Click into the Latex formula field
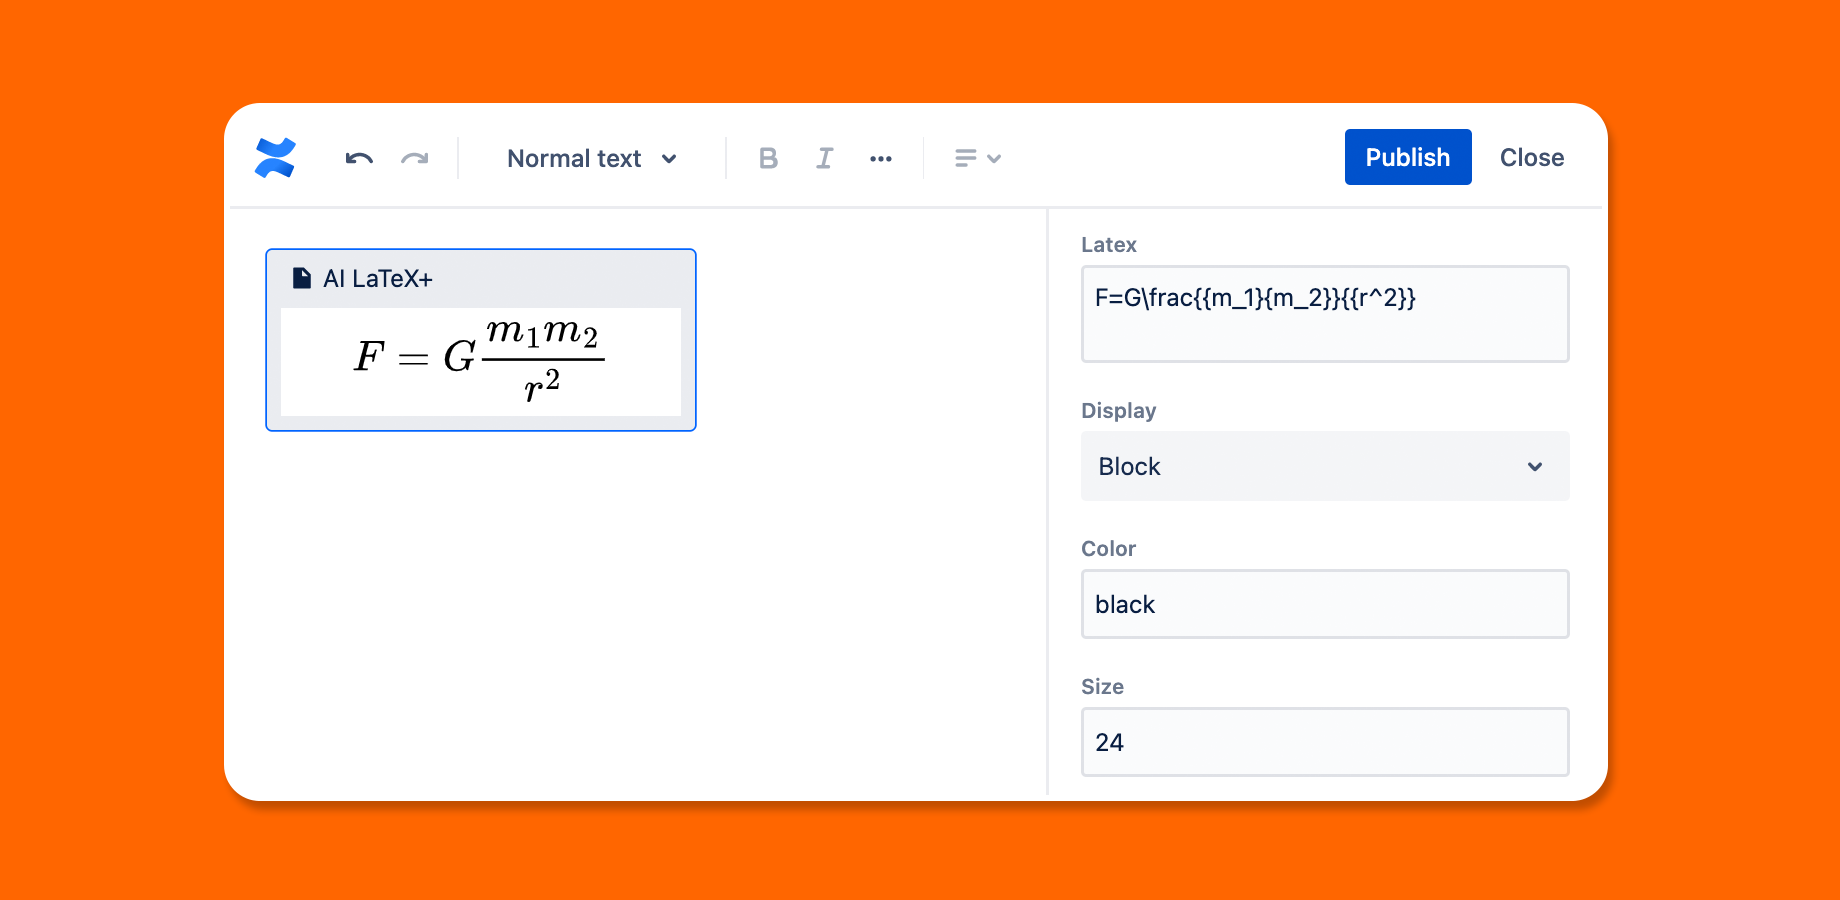The image size is (1840, 900). coord(1324,314)
